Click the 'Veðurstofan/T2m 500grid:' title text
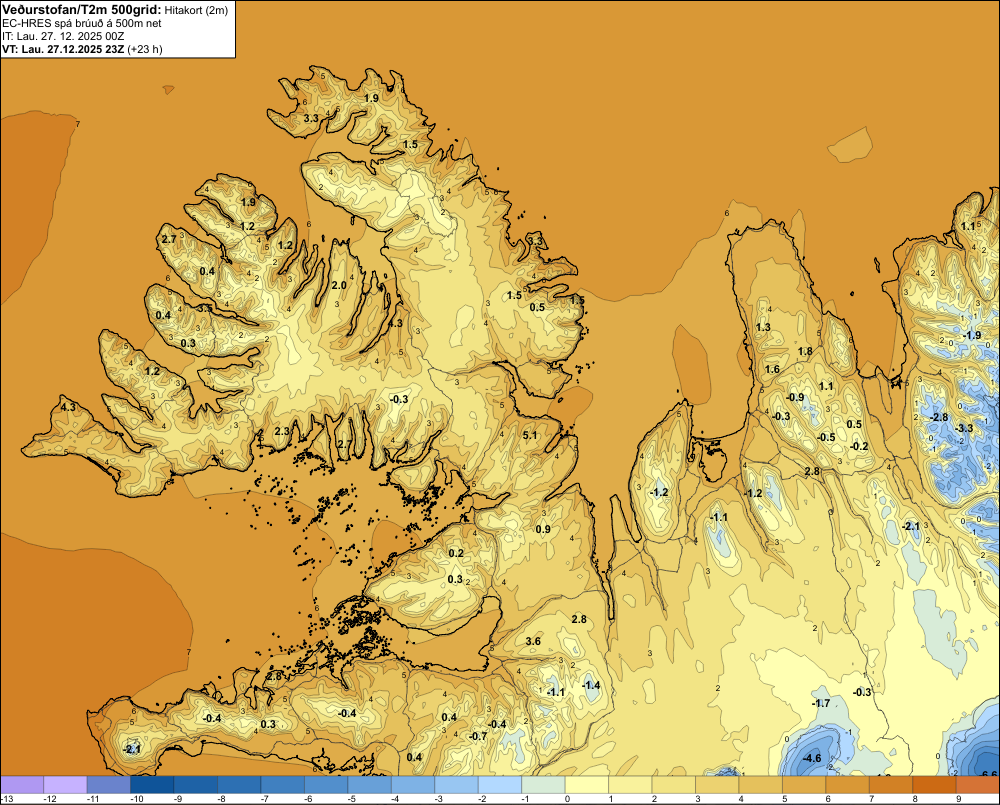Screen dimensions: 1000x805 pos(82,9)
